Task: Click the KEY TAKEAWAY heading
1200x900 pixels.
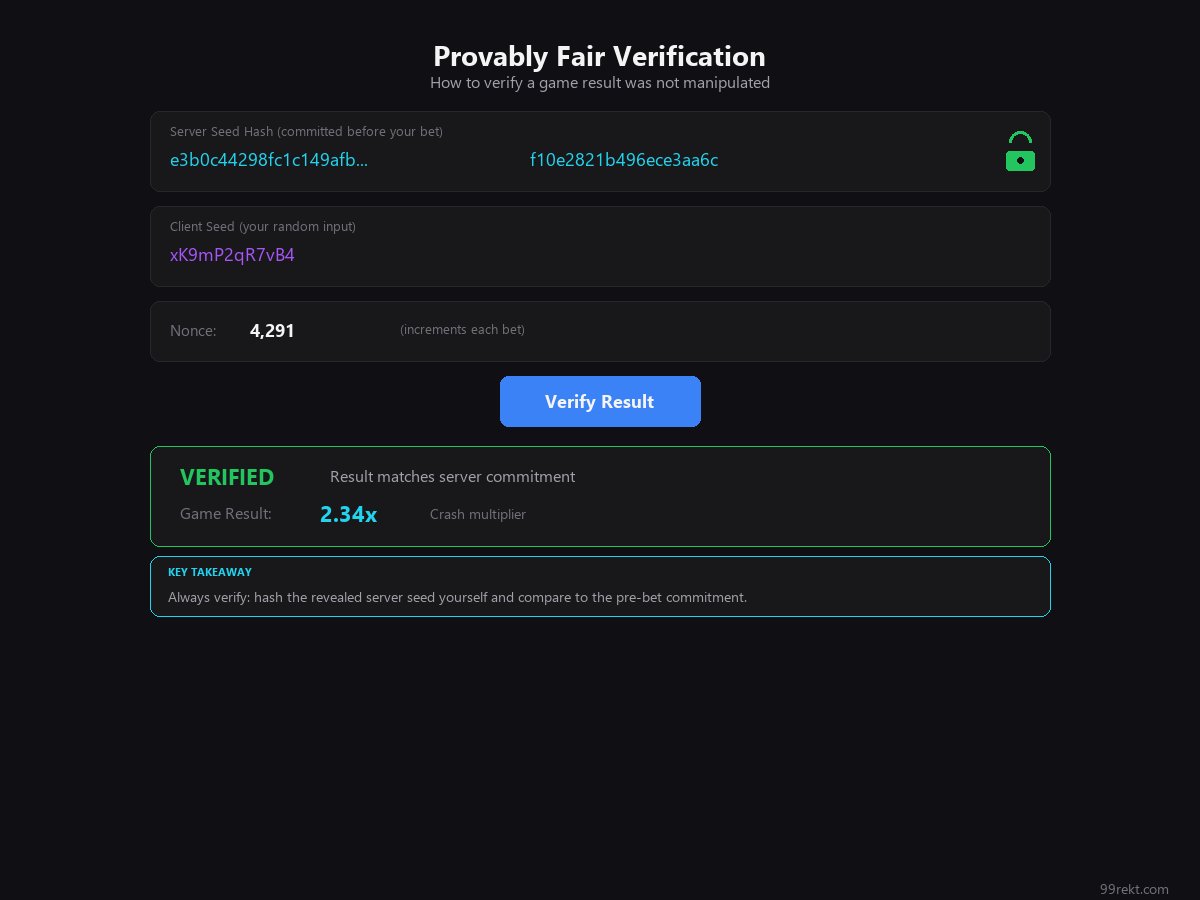Action: [x=209, y=572]
